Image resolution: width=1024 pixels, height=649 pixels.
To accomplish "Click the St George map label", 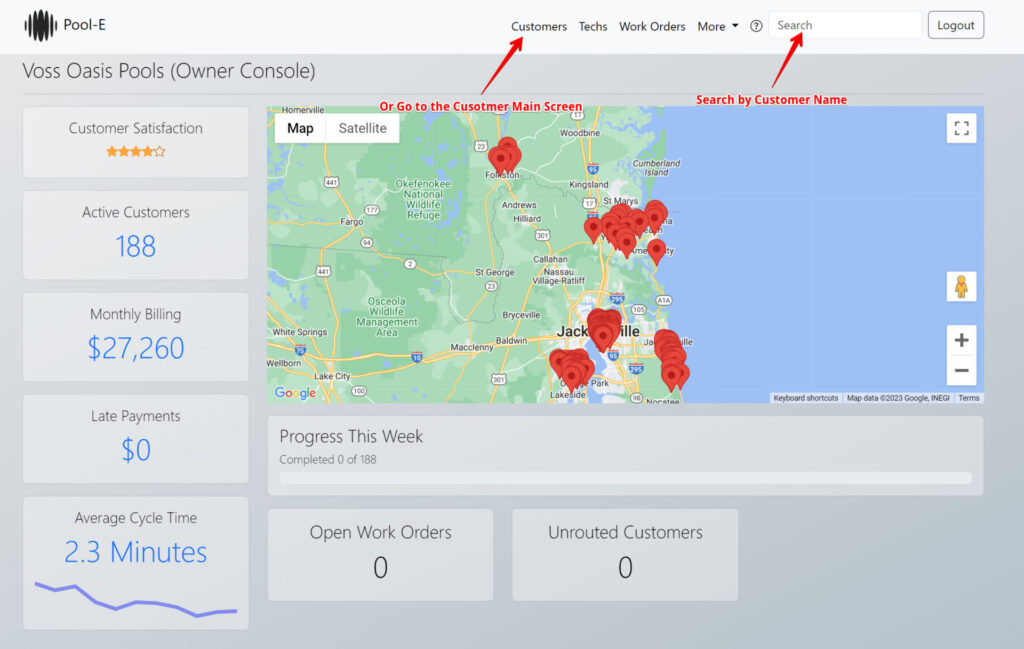I will (494, 272).
